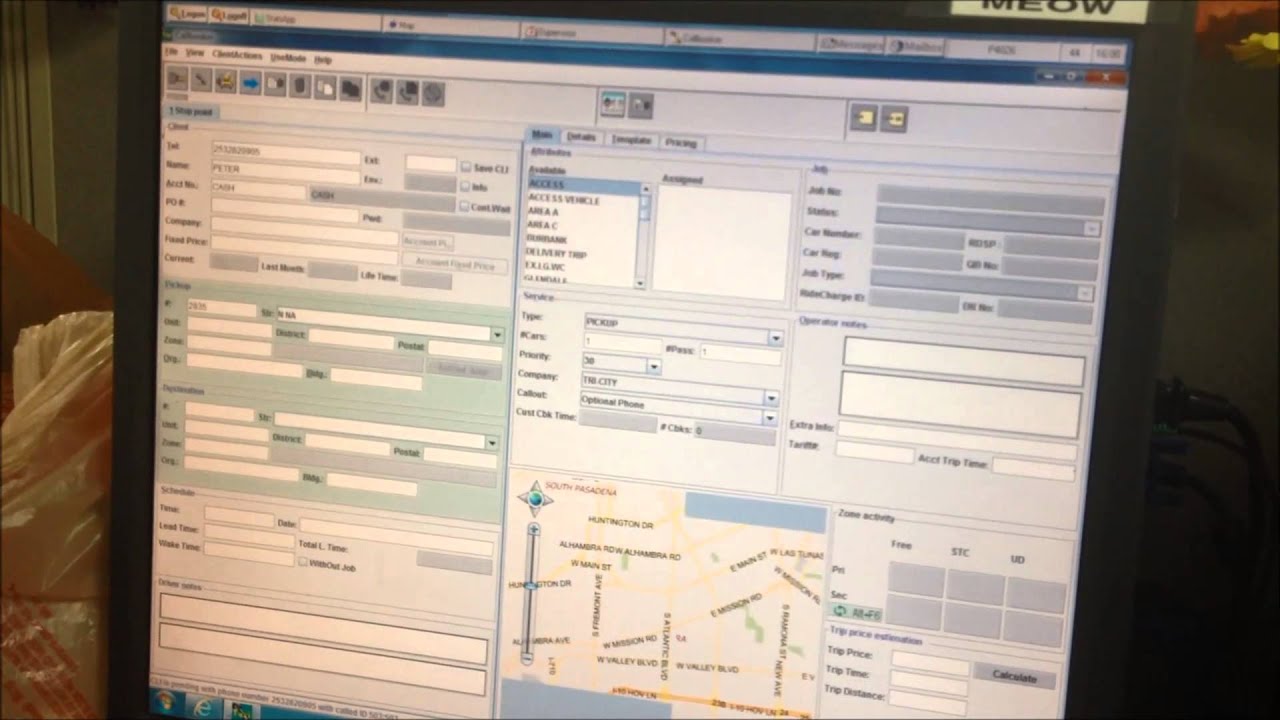1280x720 pixels.
Task: Click the gray icon right of the picture icon
Action: tap(641, 105)
